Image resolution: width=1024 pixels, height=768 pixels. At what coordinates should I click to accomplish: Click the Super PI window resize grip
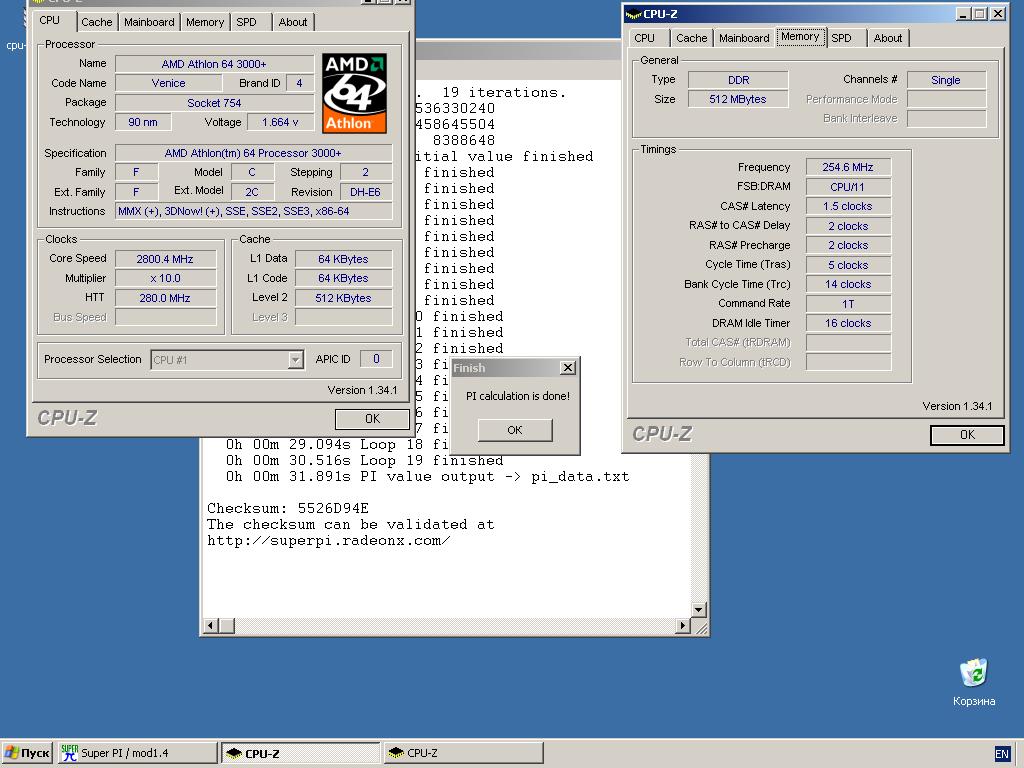coord(701,628)
